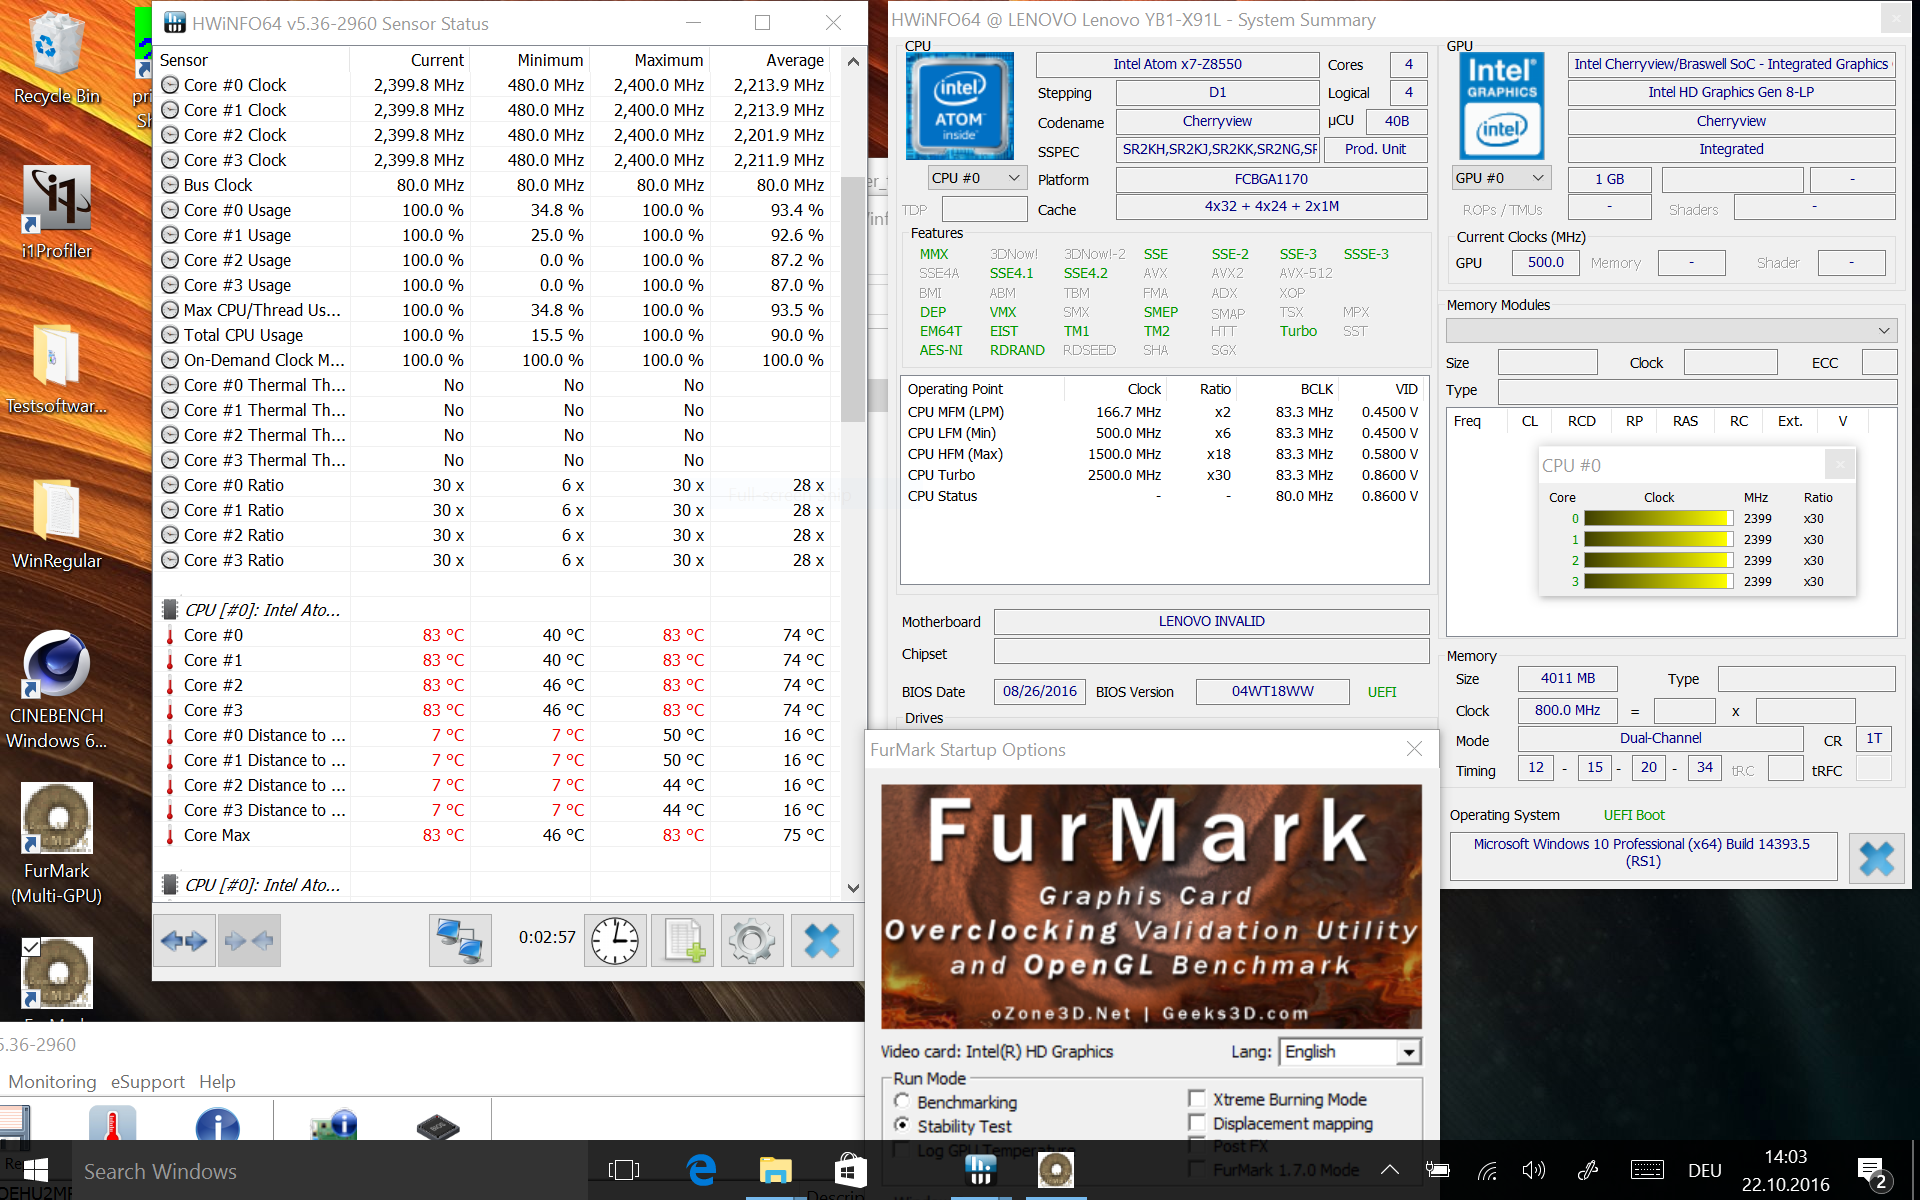
Task: Click the shrink arrows button in Sensor Status
Action: [x=249, y=940]
